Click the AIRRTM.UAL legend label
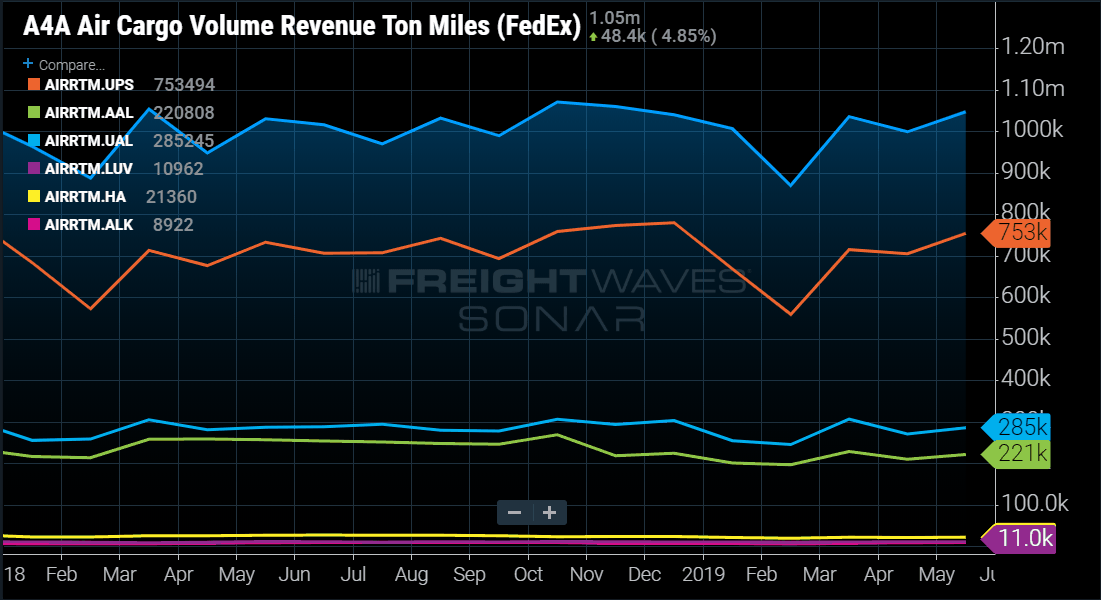 click(89, 141)
